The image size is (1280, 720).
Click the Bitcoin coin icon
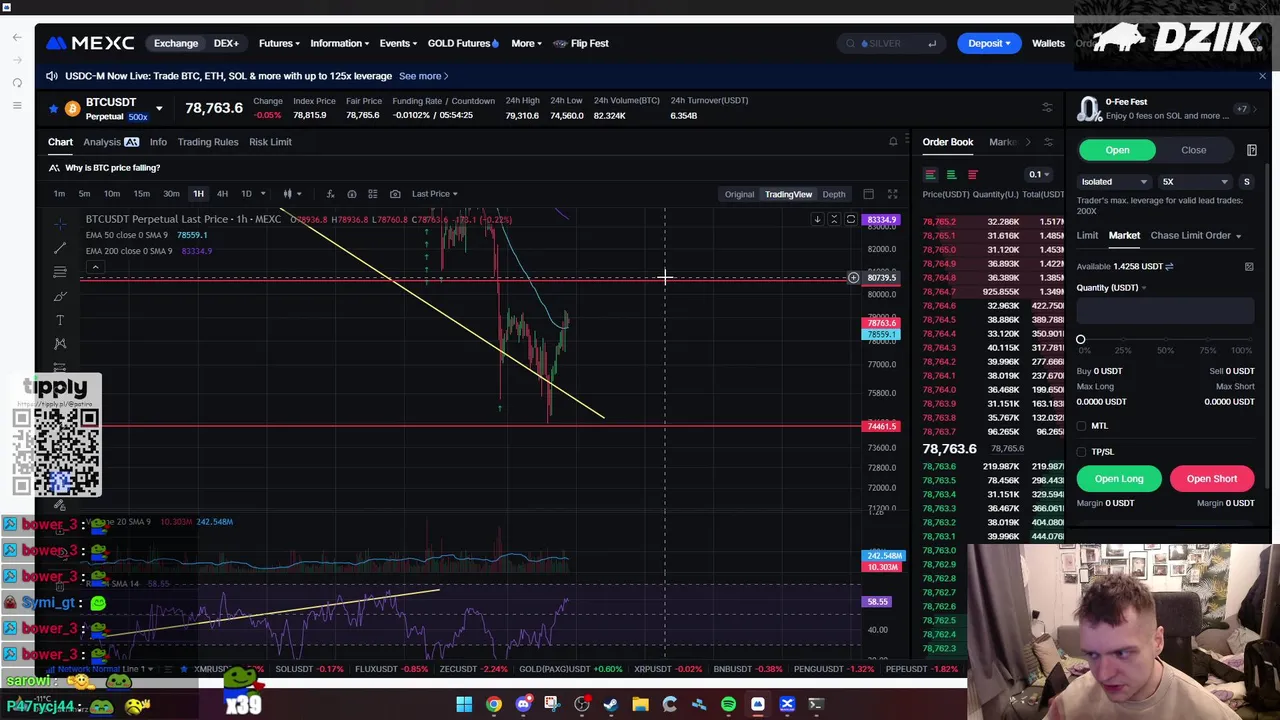point(72,108)
